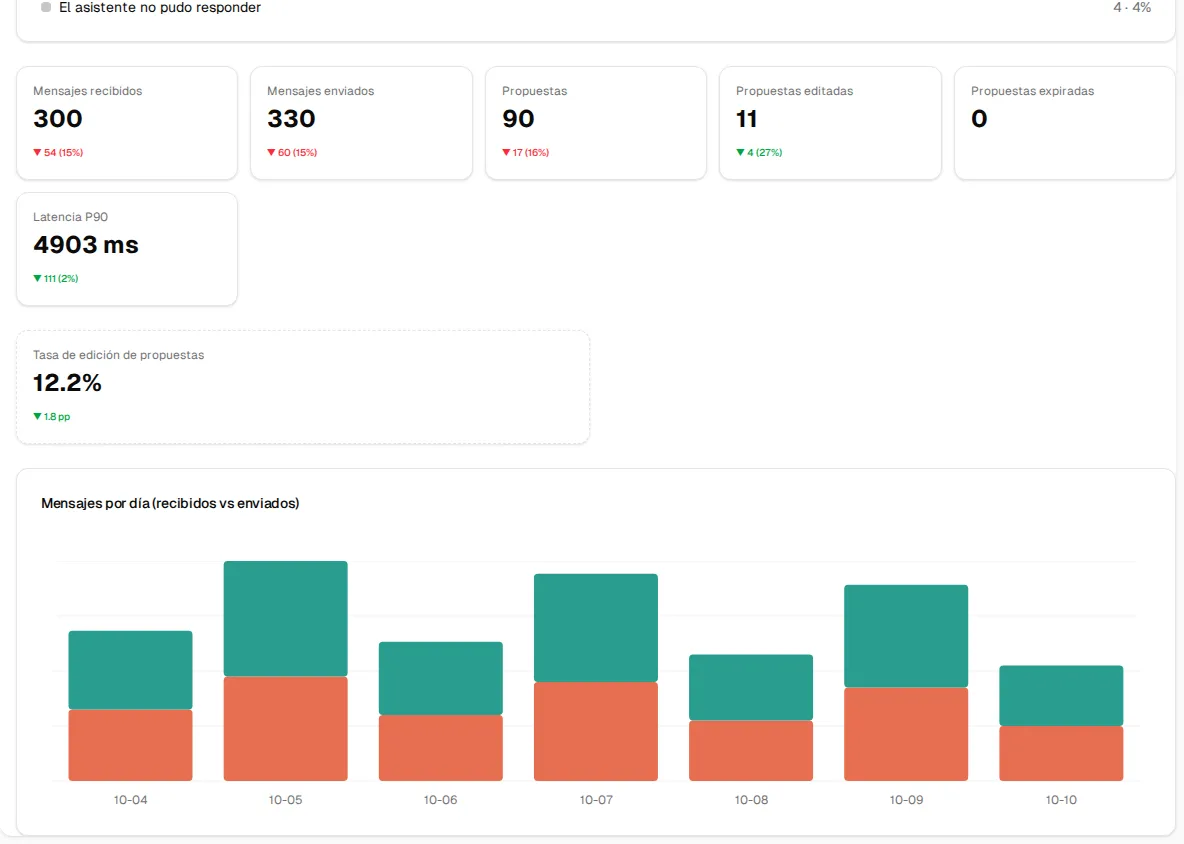Select the green bar segment for 10-09
Image resolution: width=1184 pixels, height=844 pixels.
[x=906, y=636]
